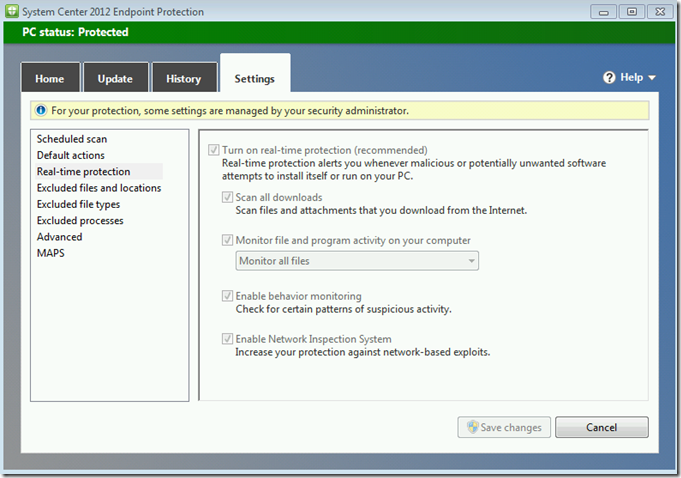Screen dimensions: 681x478
Task: Select Default actions in the settings list
Action: (71, 155)
